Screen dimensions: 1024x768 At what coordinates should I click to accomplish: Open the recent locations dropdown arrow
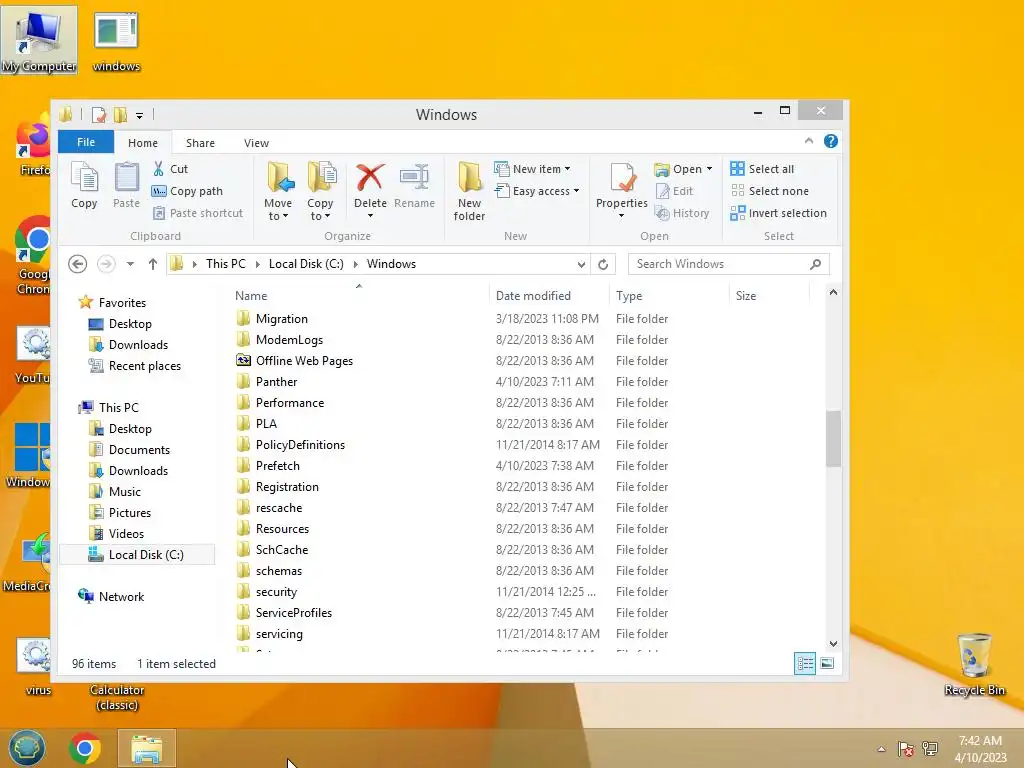(131, 264)
